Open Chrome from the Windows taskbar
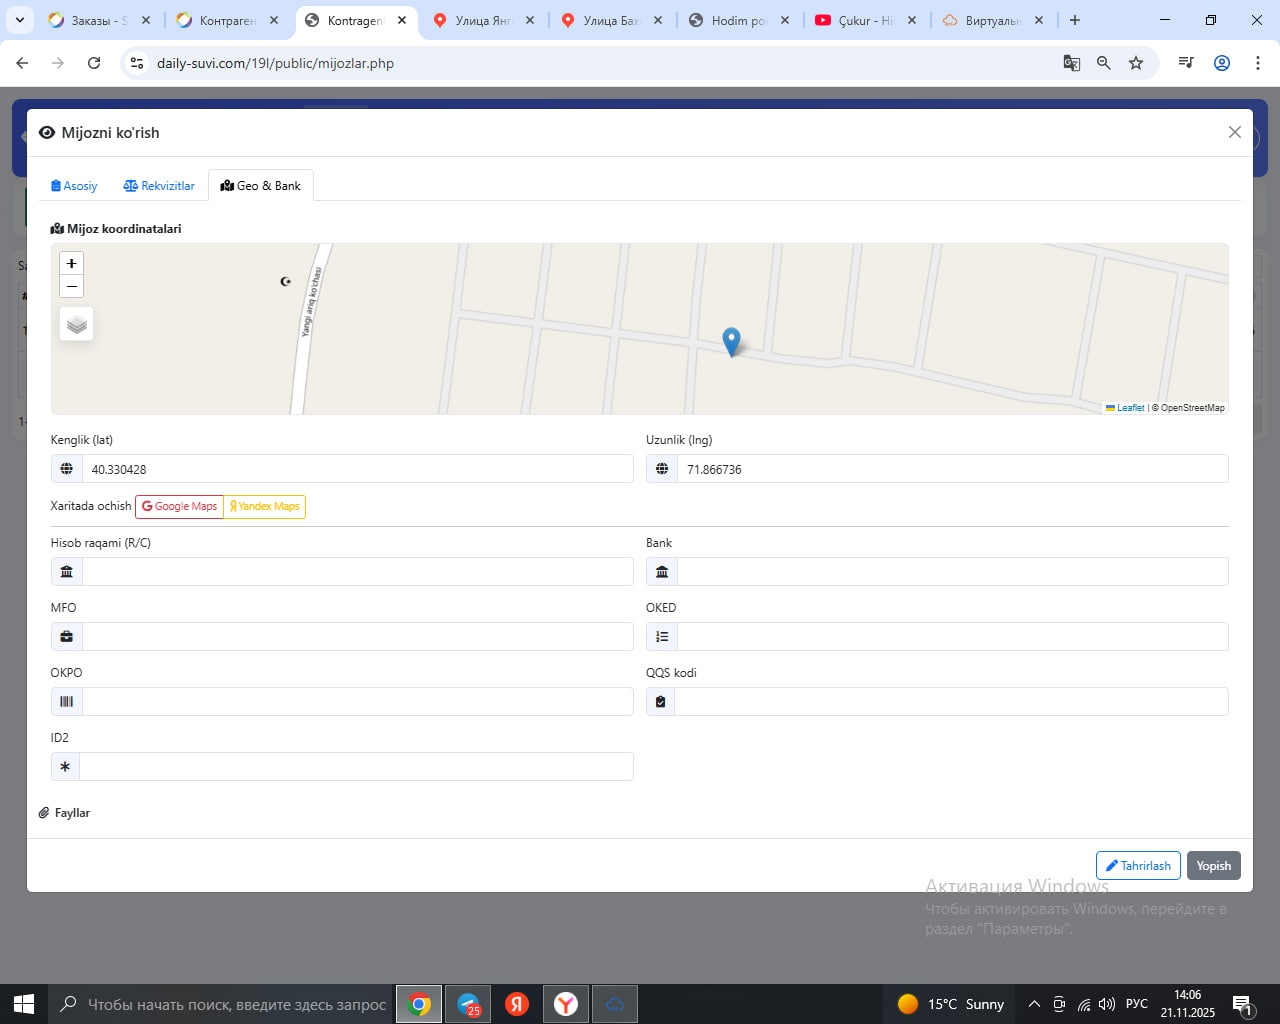Image resolution: width=1280 pixels, height=1024 pixels. (x=420, y=1004)
